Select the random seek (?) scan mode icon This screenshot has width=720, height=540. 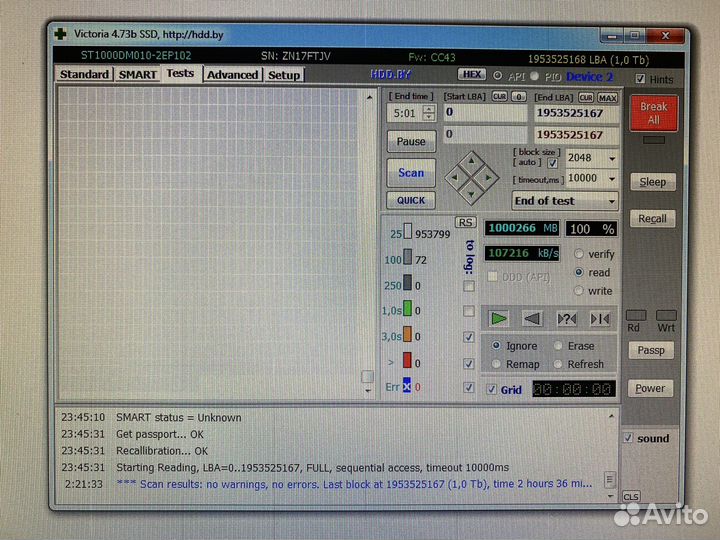(x=566, y=318)
